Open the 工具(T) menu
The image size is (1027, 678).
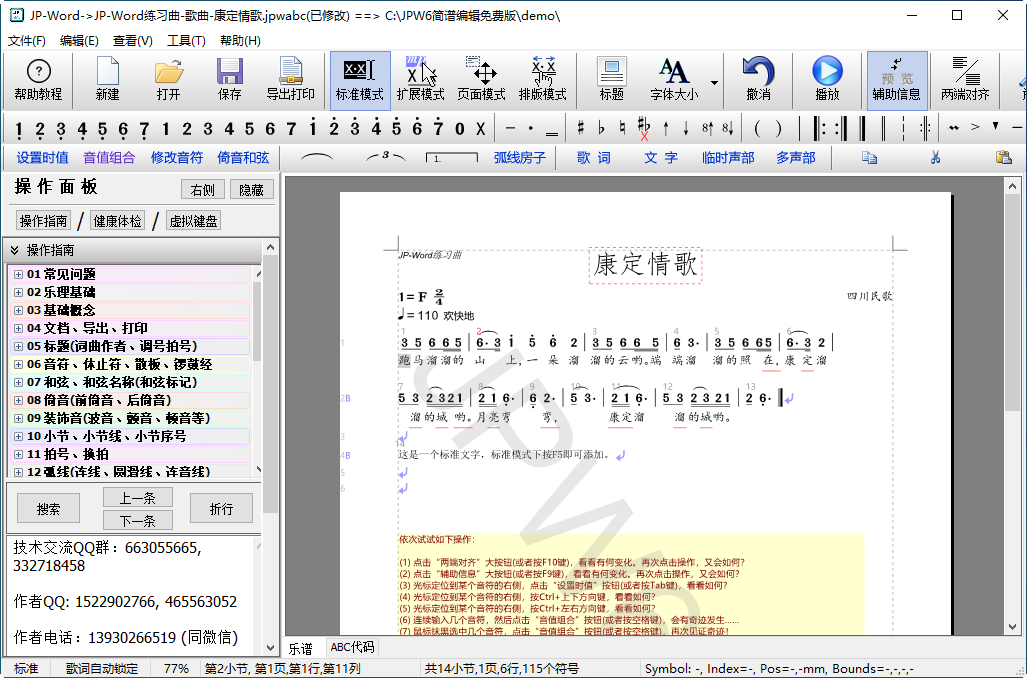tap(186, 41)
